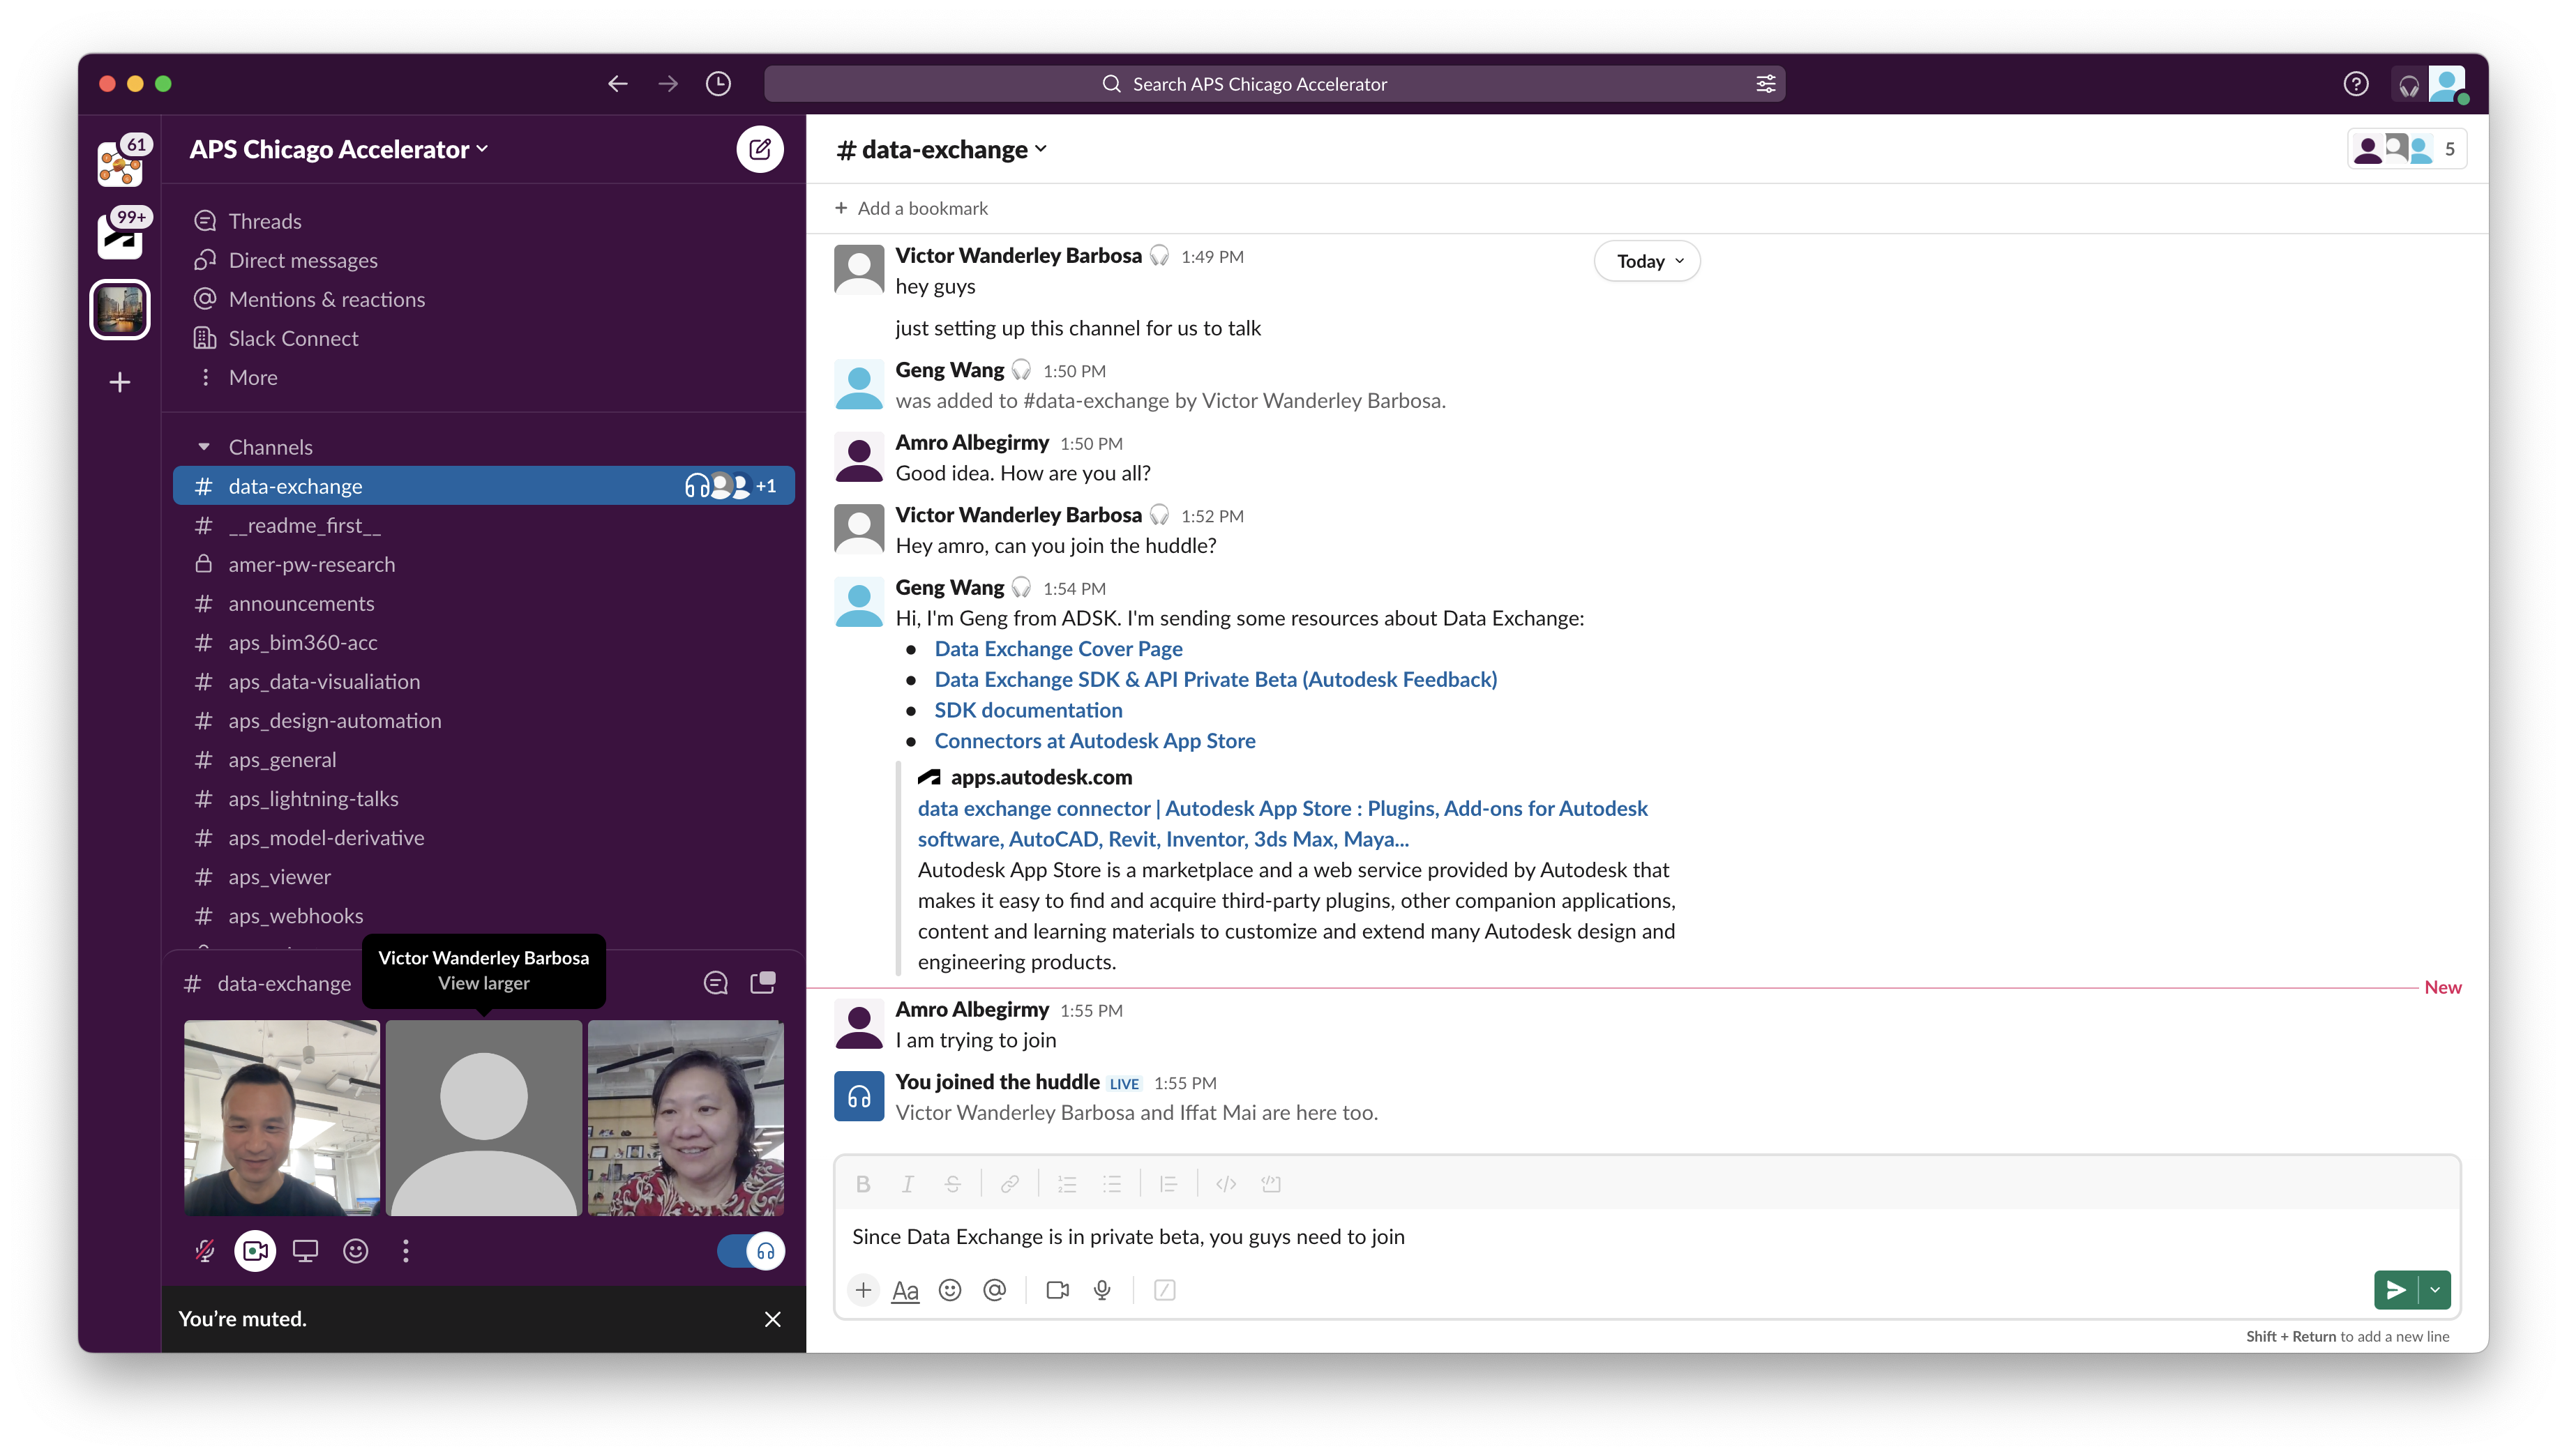Open Data Exchange Cover Page link
This screenshot has height=1456, width=2567.
coord(1058,648)
